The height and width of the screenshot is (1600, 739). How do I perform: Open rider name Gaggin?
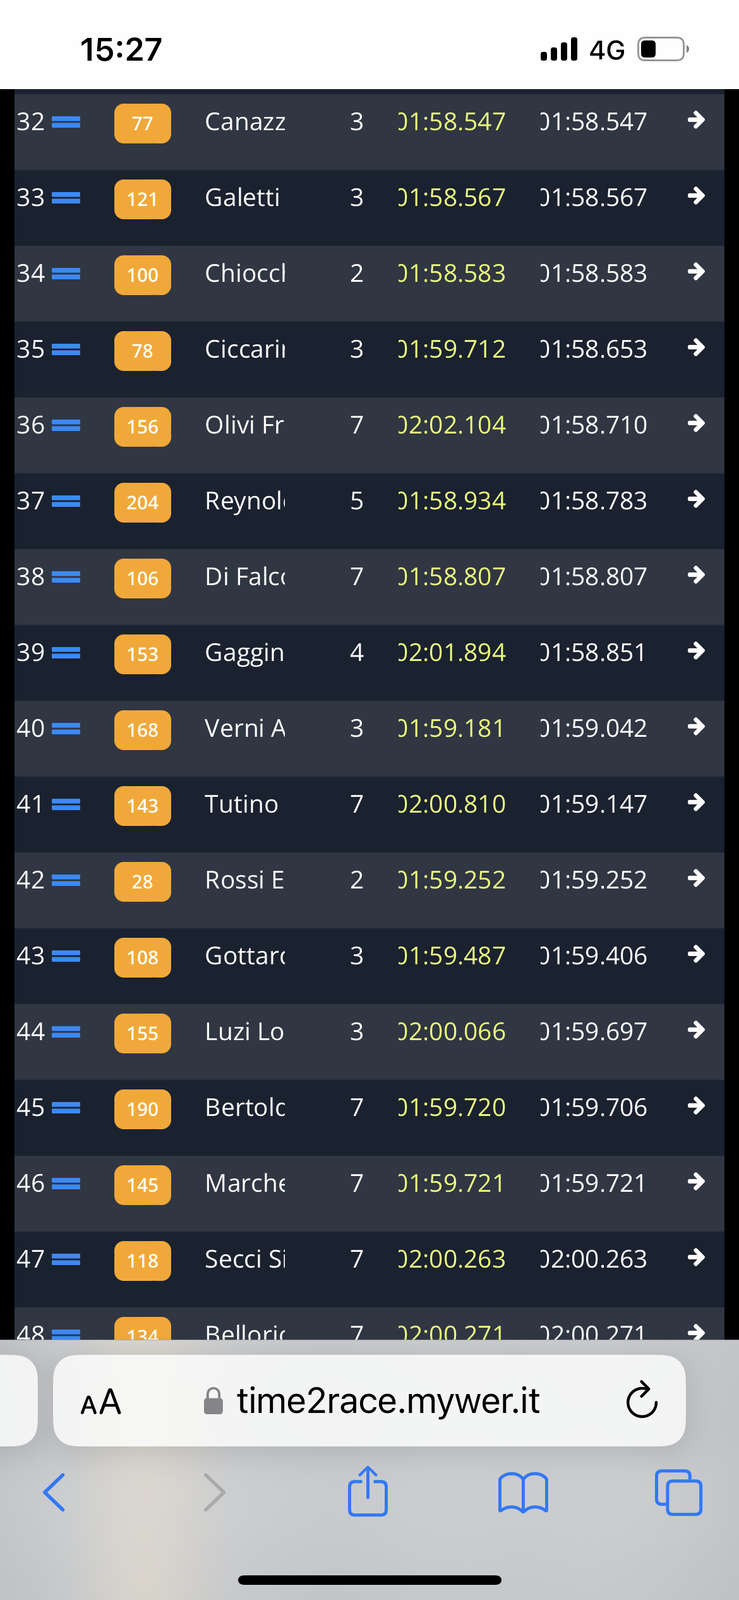click(x=244, y=653)
